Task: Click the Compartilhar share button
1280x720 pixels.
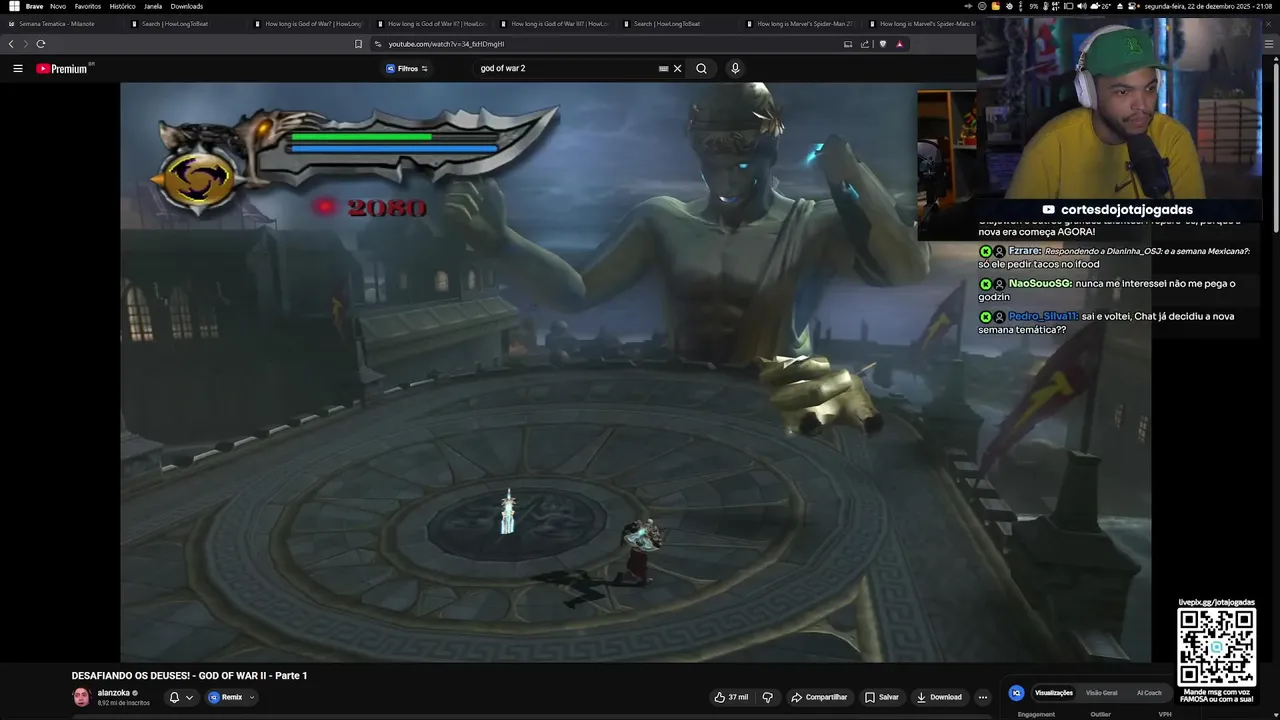Action: 819,697
